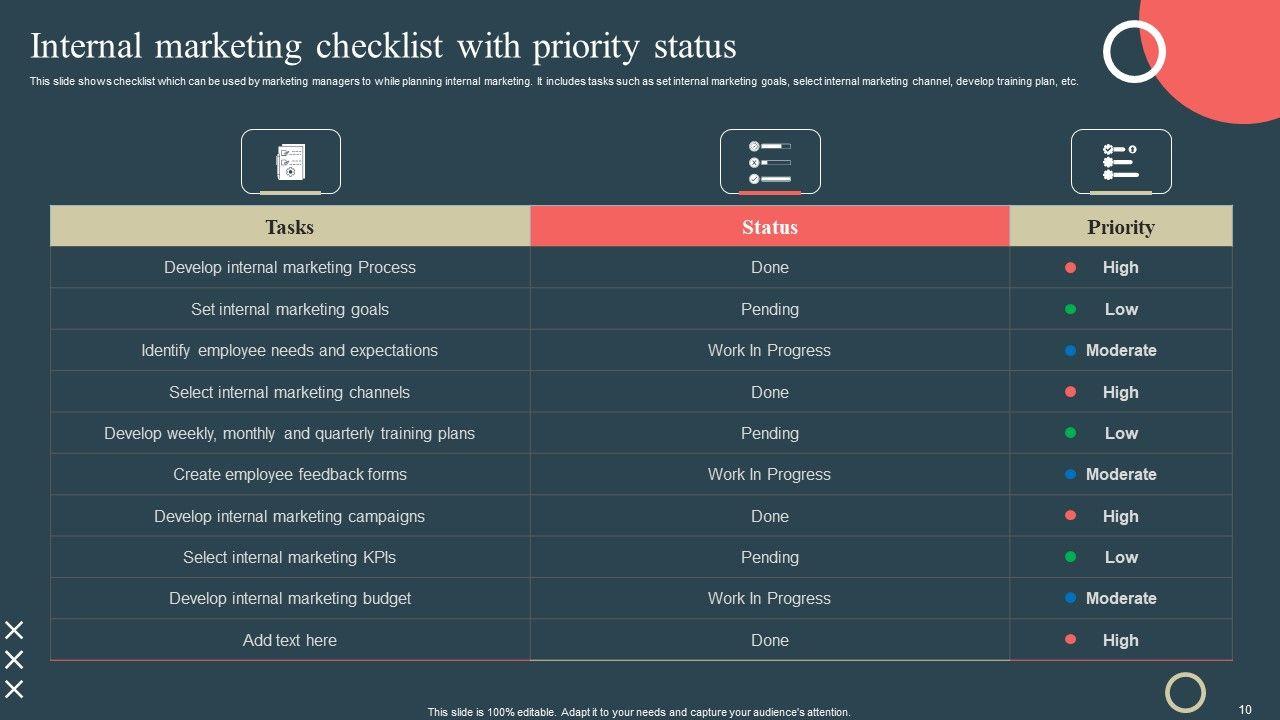Click the slide title "Internal marketing checklist with priority status"
This screenshot has width=1280, height=720.
click(383, 47)
